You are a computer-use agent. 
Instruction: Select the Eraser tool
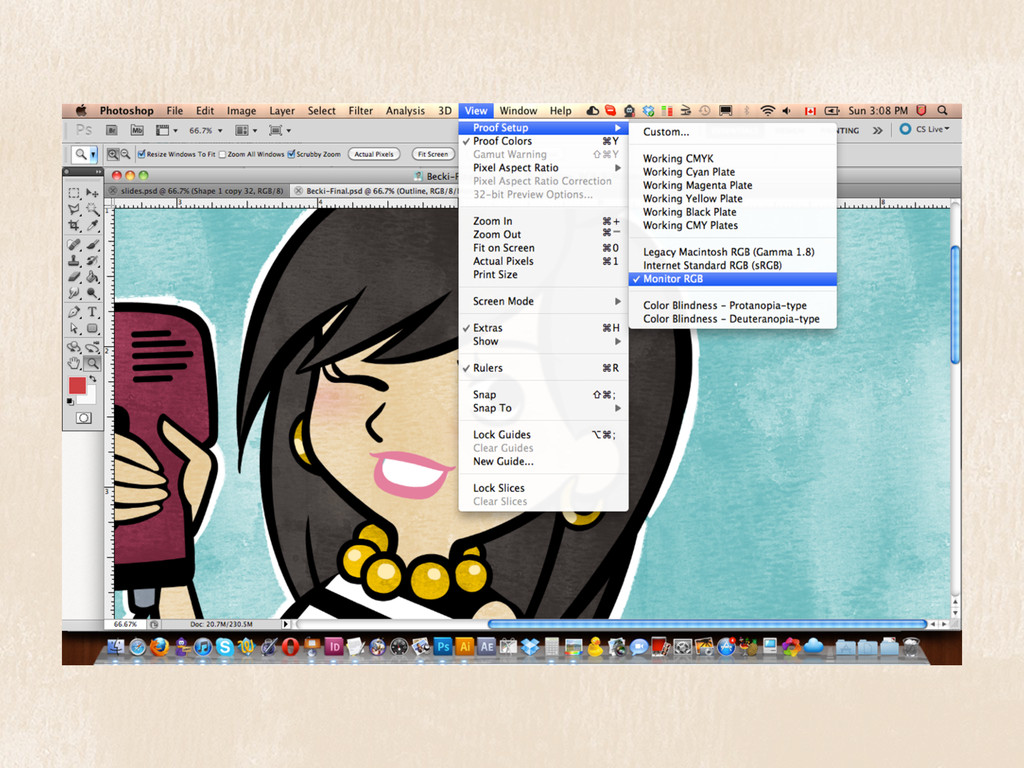(x=74, y=277)
